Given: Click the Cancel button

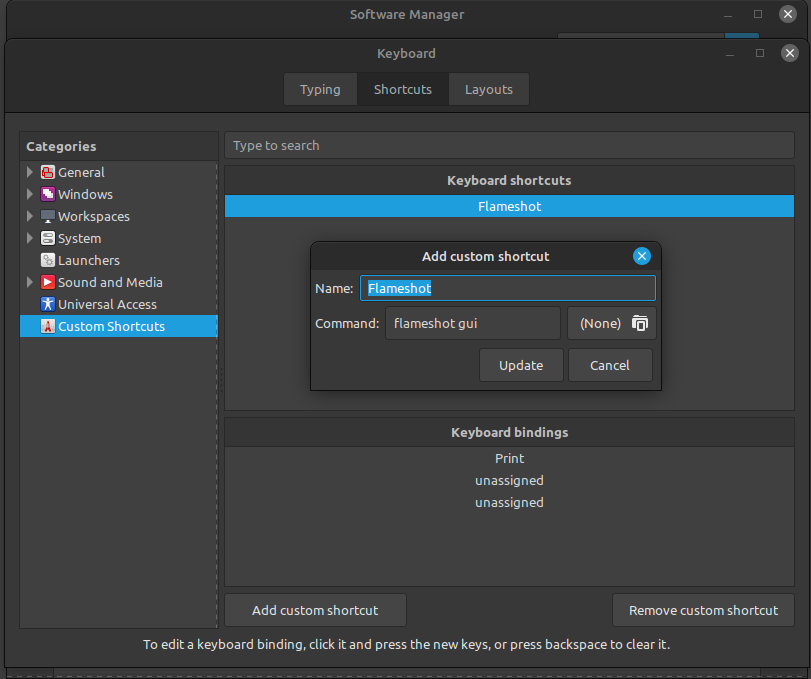Looking at the screenshot, I should click(x=610, y=365).
